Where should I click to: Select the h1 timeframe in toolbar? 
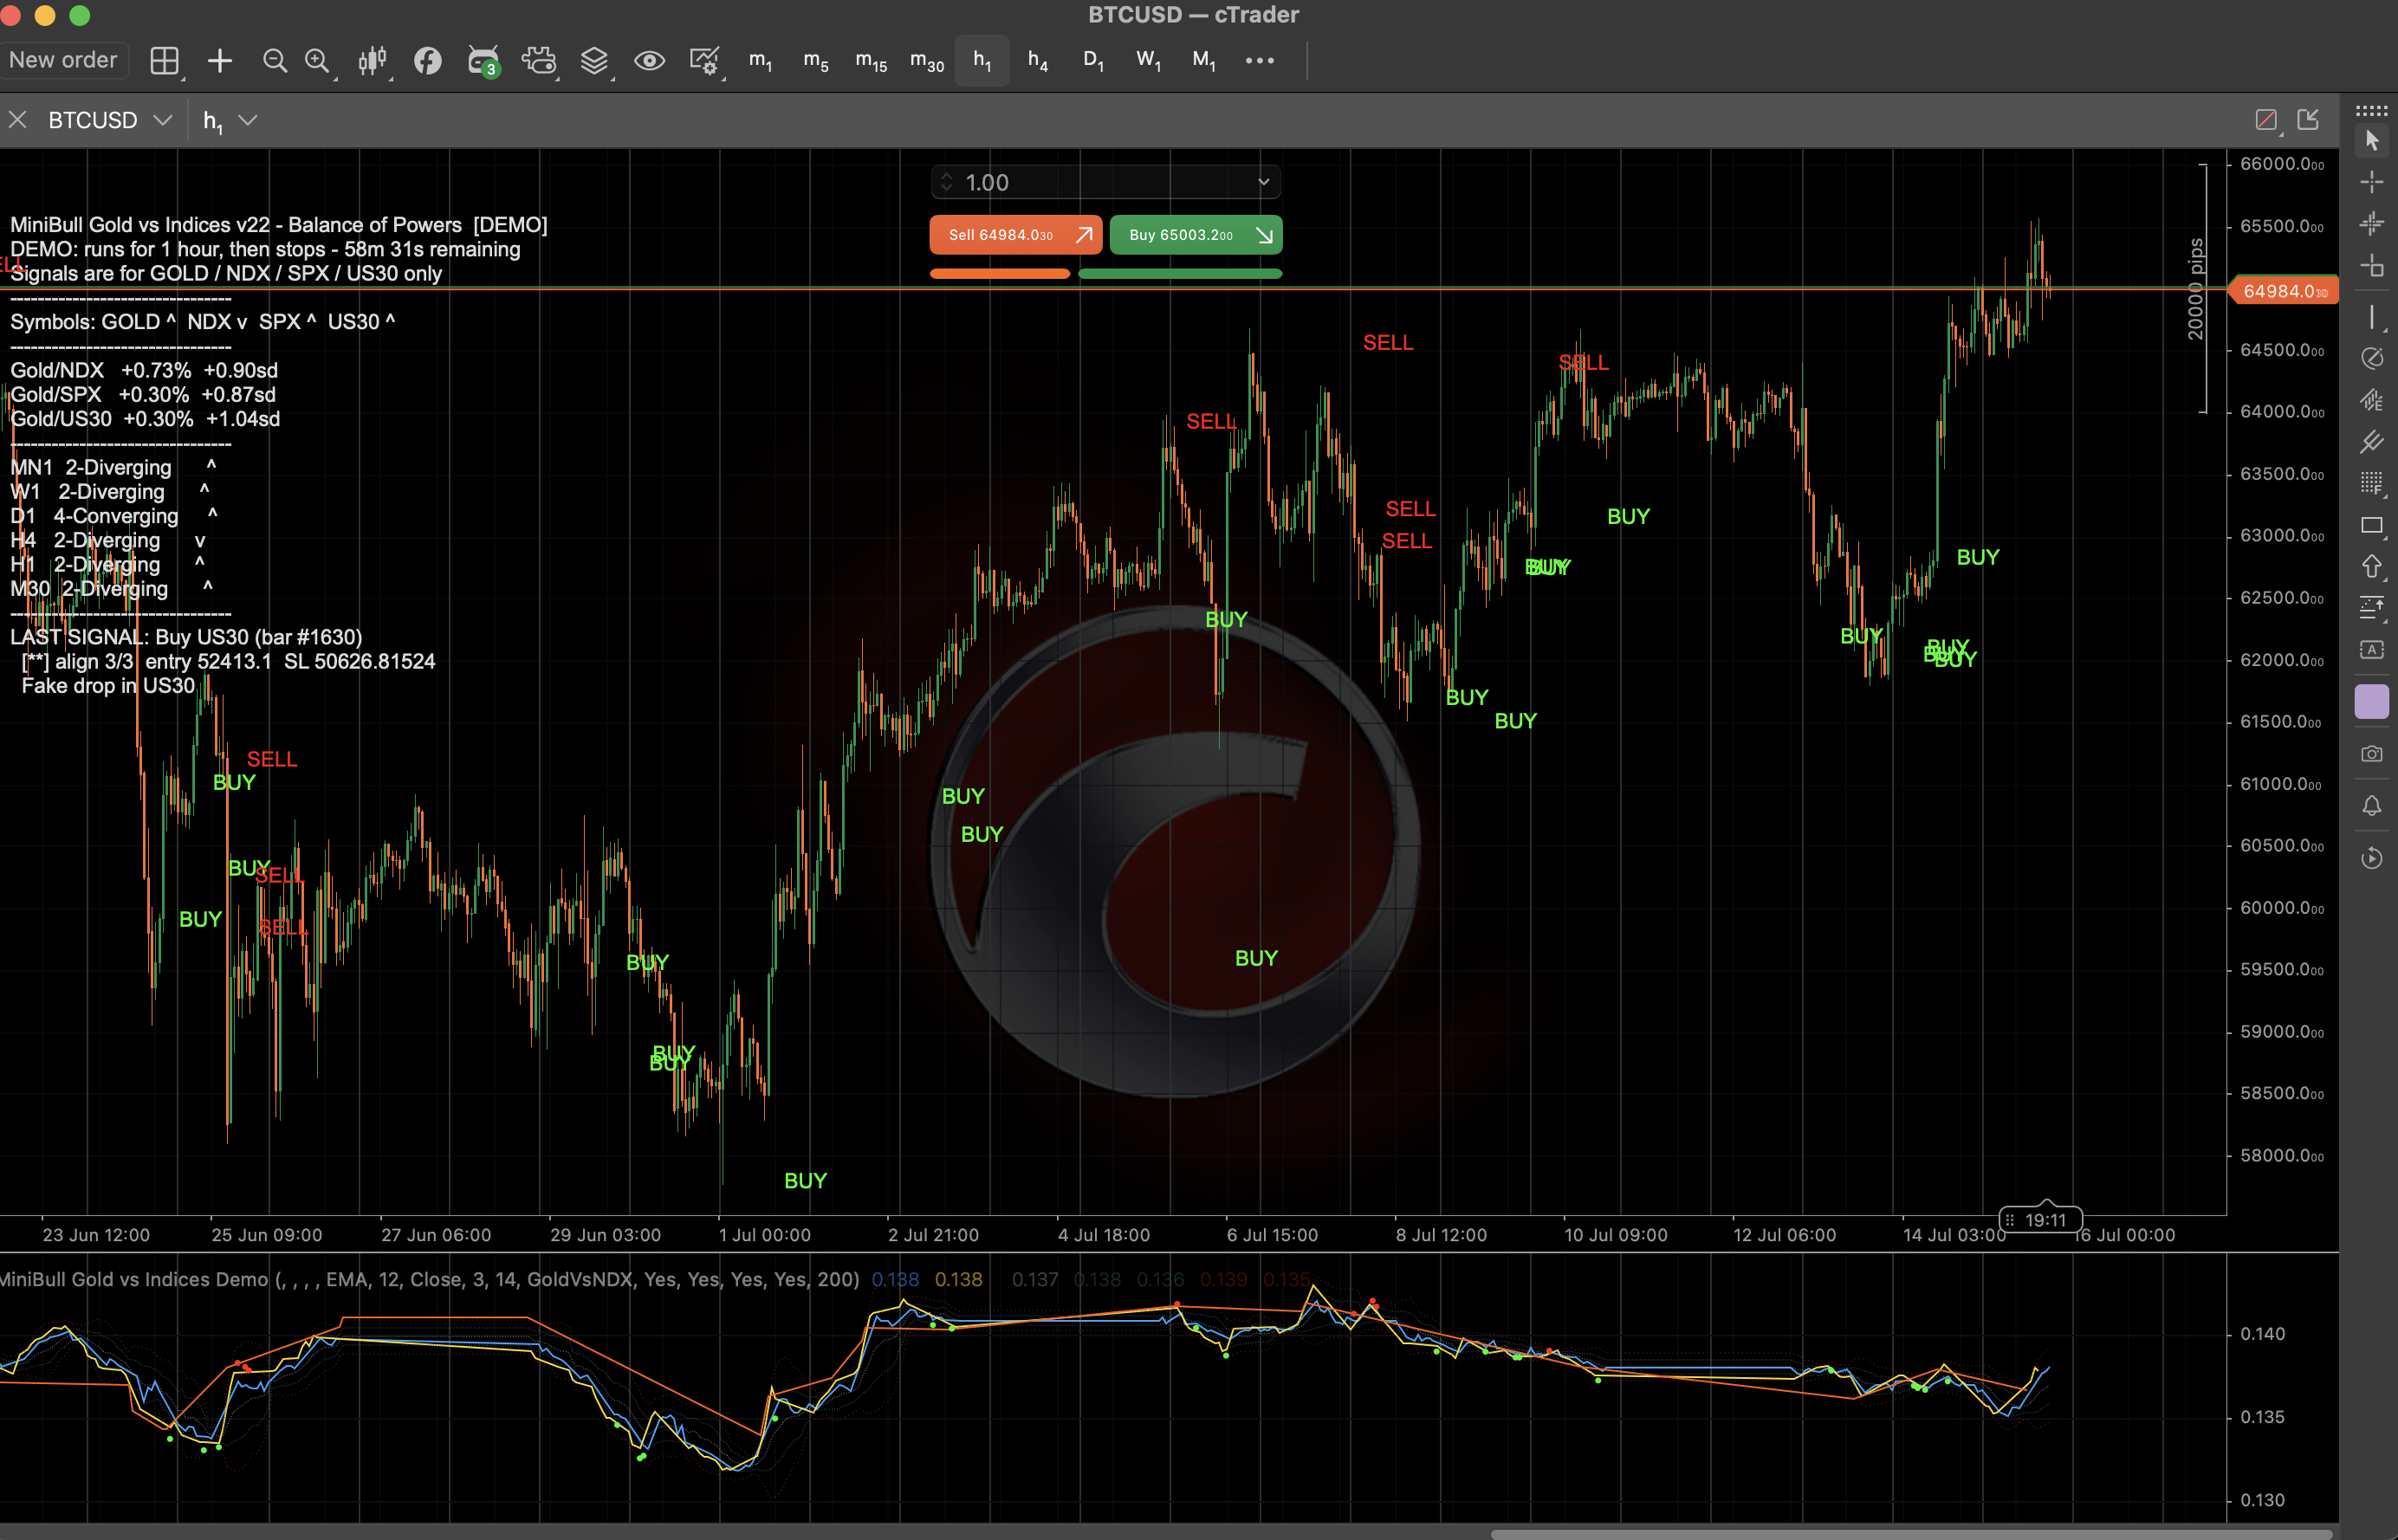[982, 61]
